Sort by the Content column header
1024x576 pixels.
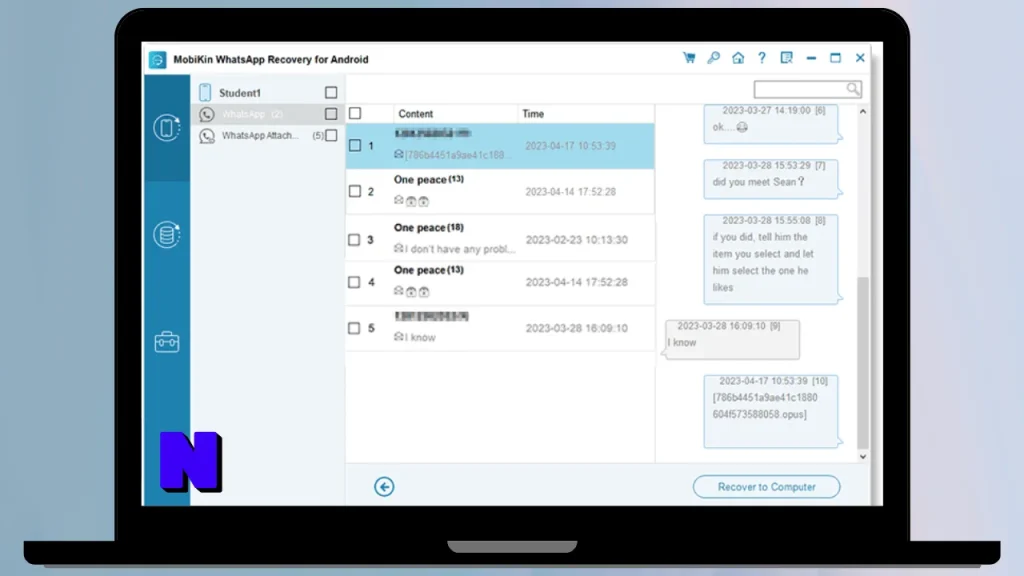[x=415, y=114]
